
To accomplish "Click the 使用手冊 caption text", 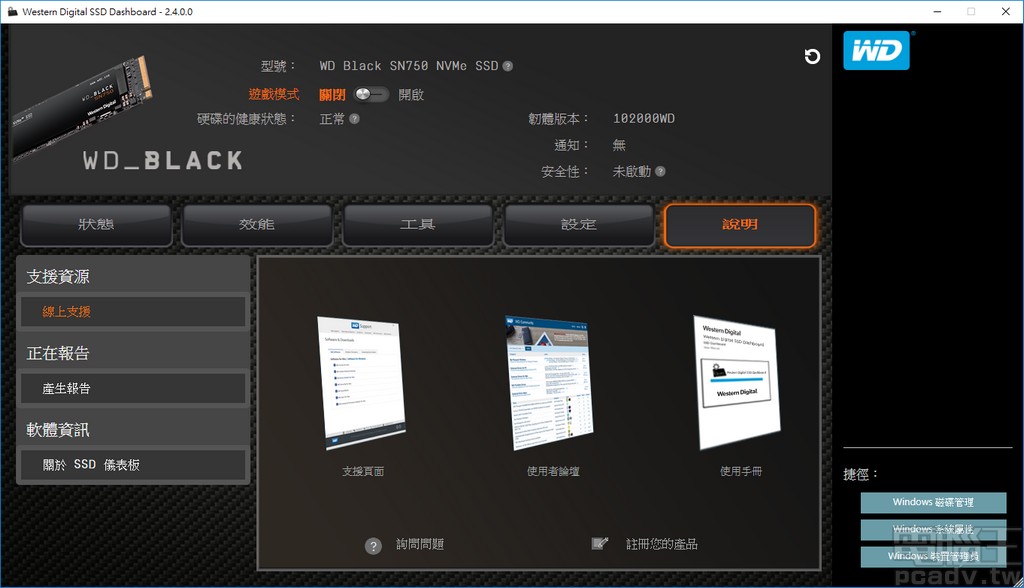I will tap(741, 471).
